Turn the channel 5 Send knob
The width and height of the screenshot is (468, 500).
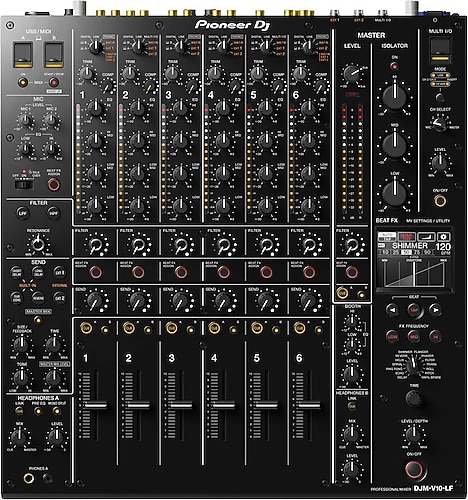point(266,301)
